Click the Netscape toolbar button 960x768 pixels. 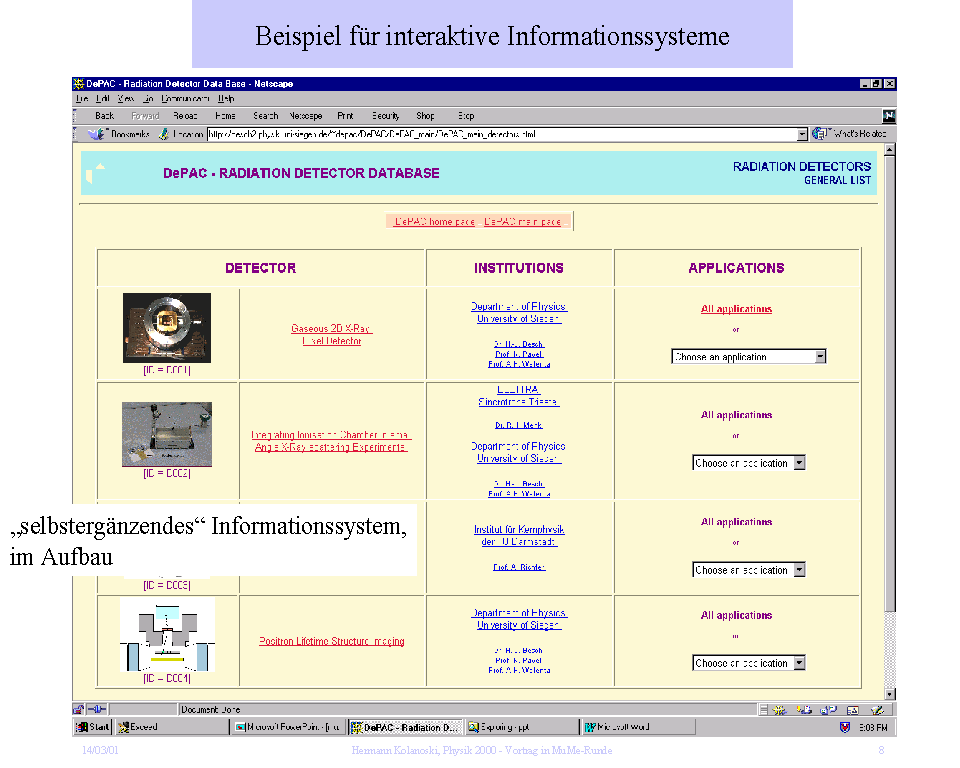tap(306, 116)
